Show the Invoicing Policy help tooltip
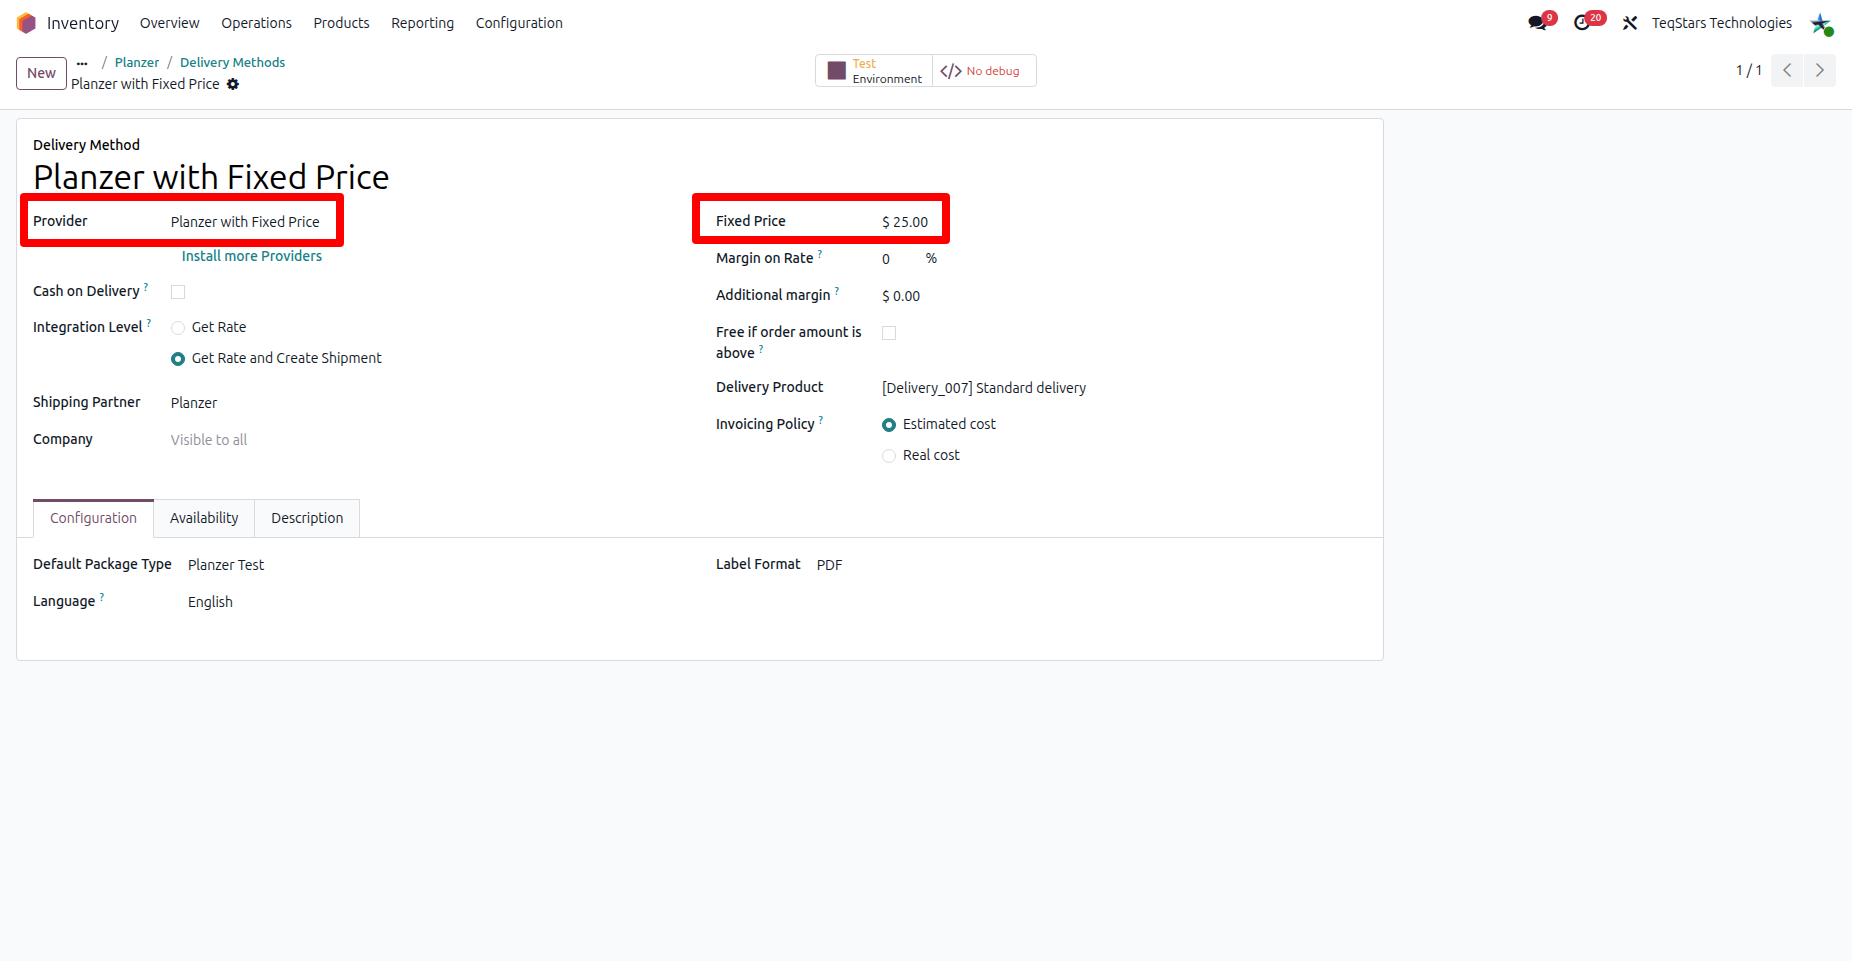Image resolution: width=1852 pixels, height=961 pixels. [x=821, y=420]
